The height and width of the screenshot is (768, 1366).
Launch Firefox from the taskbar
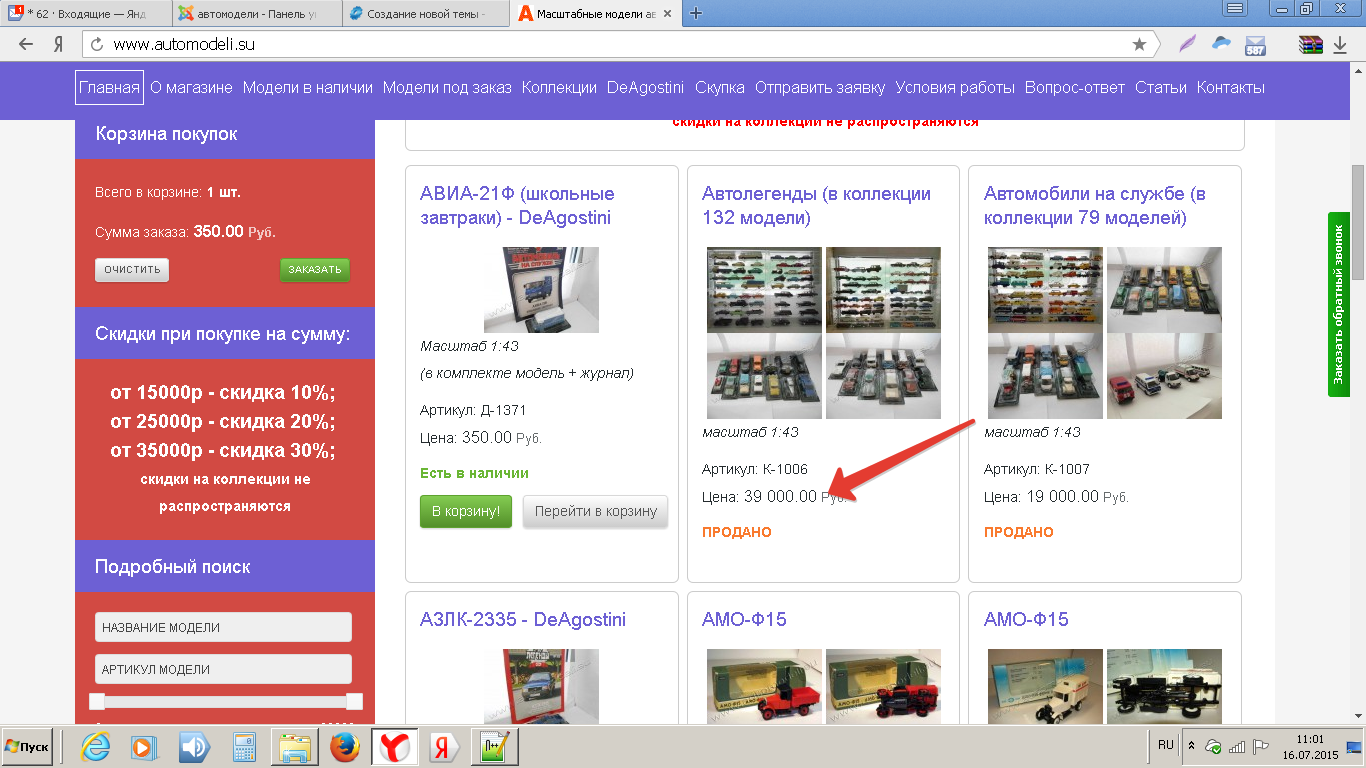pos(344,746)
